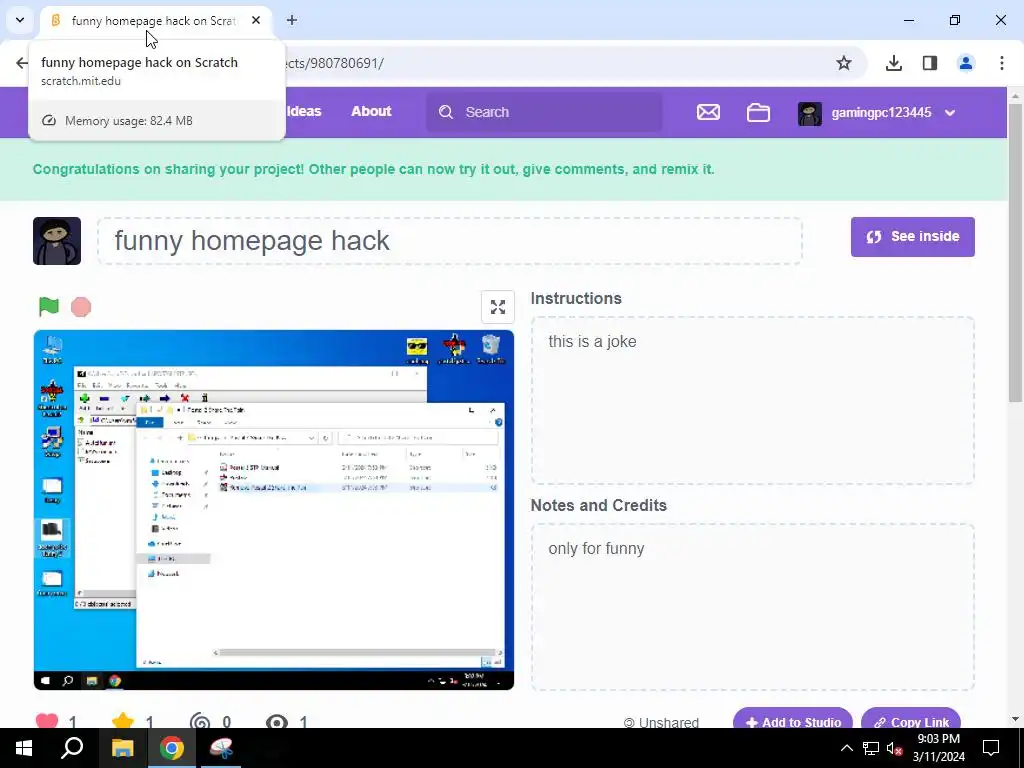Click the views eye icon
Viewport: 1024px width, 768px height.
pyautogui.click(x=277, y=722)
